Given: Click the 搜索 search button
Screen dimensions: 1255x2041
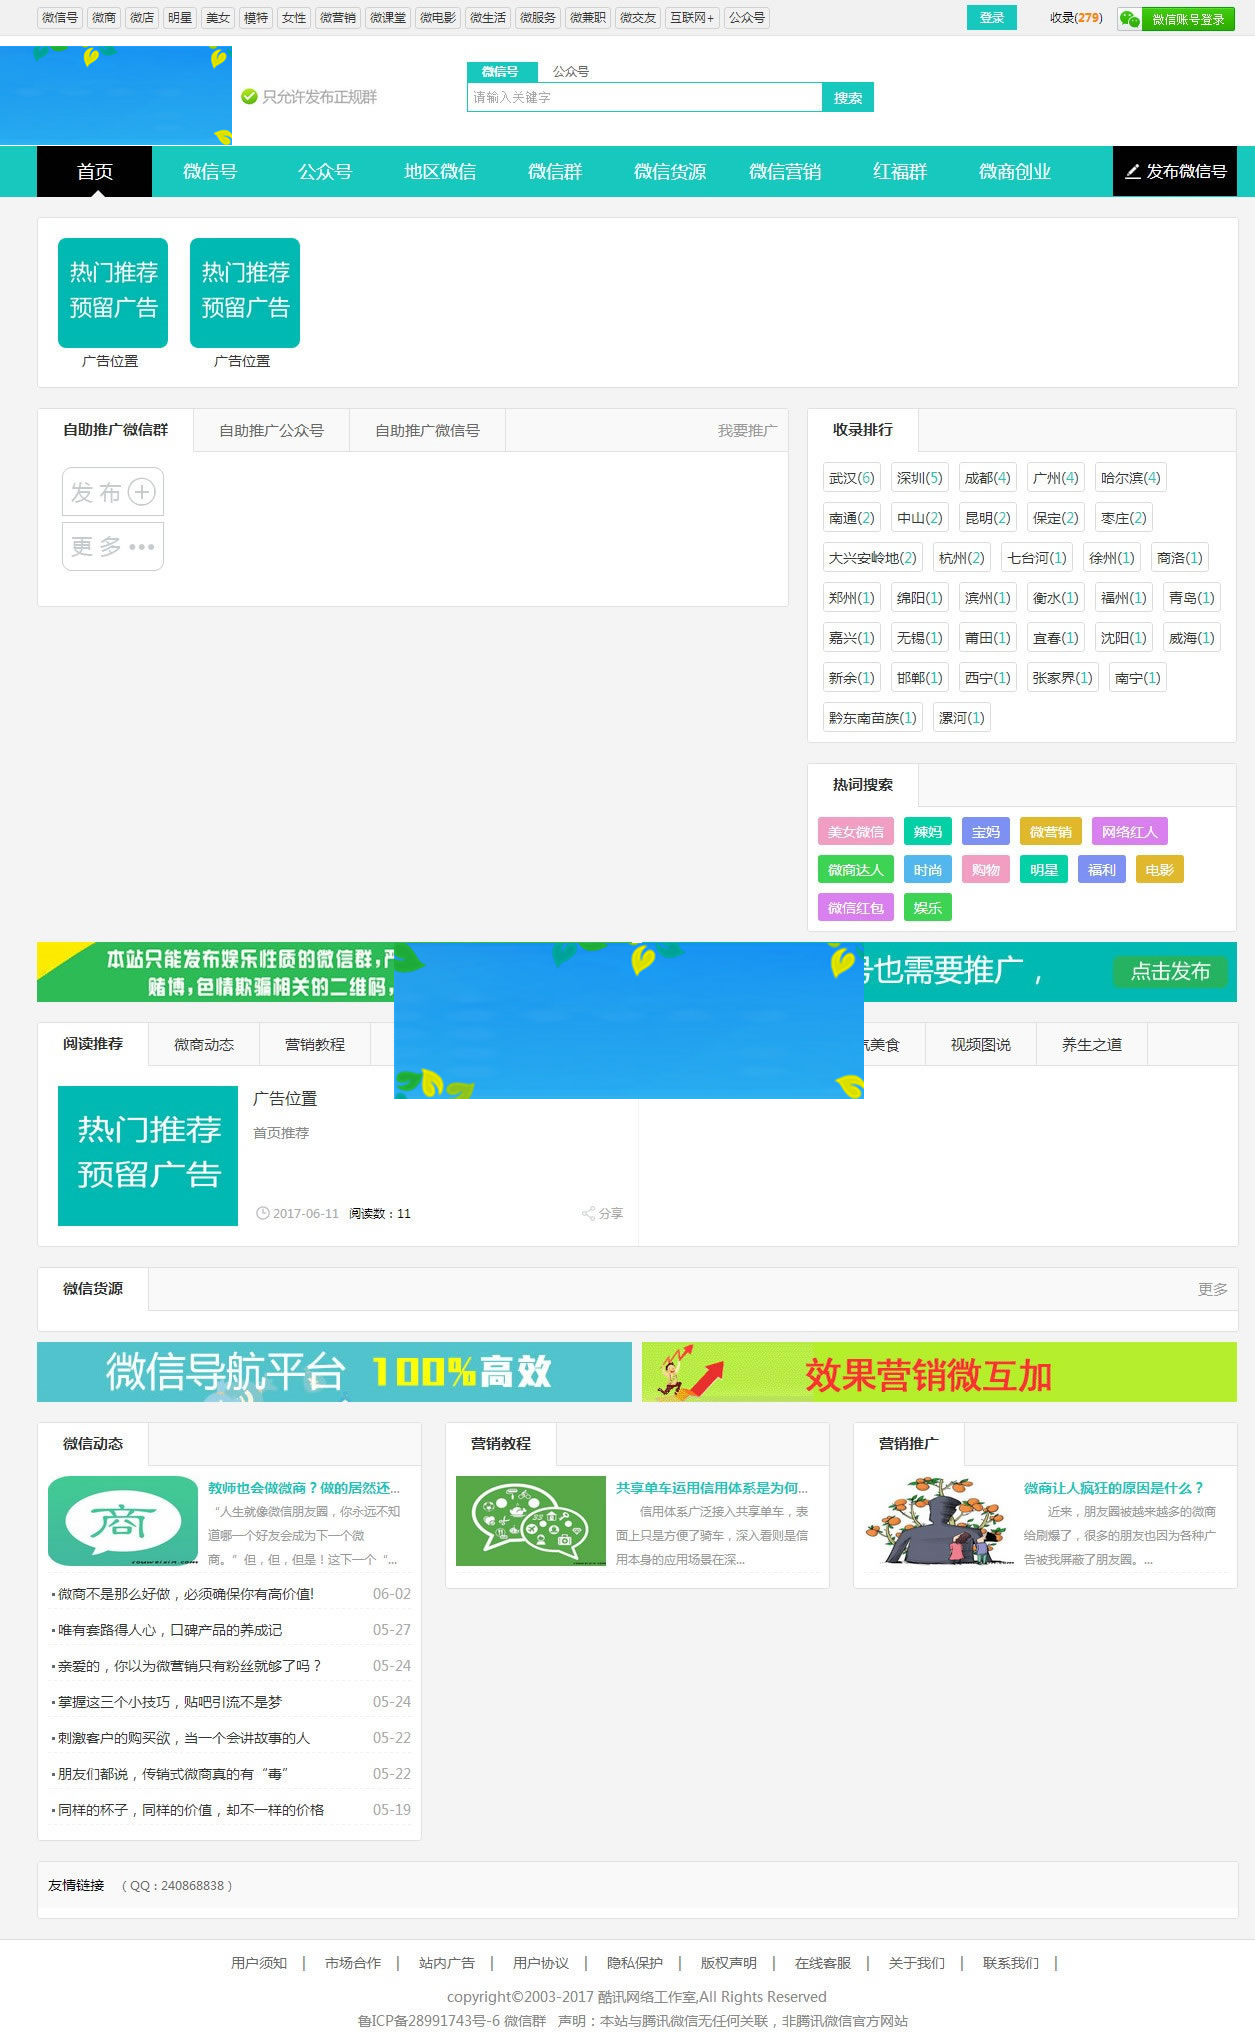Looking at the screenshot, I should (847, 98).
